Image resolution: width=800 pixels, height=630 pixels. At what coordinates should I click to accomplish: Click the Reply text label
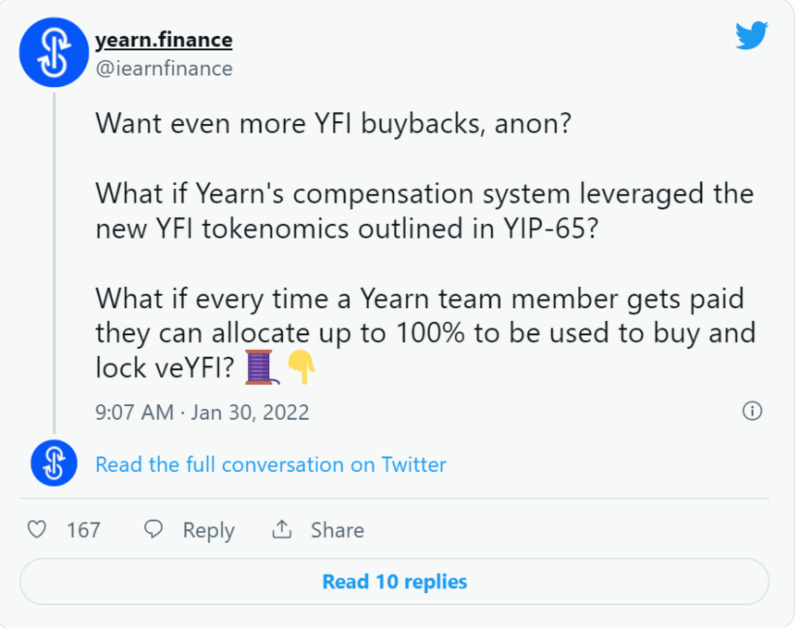click(209, 530)
